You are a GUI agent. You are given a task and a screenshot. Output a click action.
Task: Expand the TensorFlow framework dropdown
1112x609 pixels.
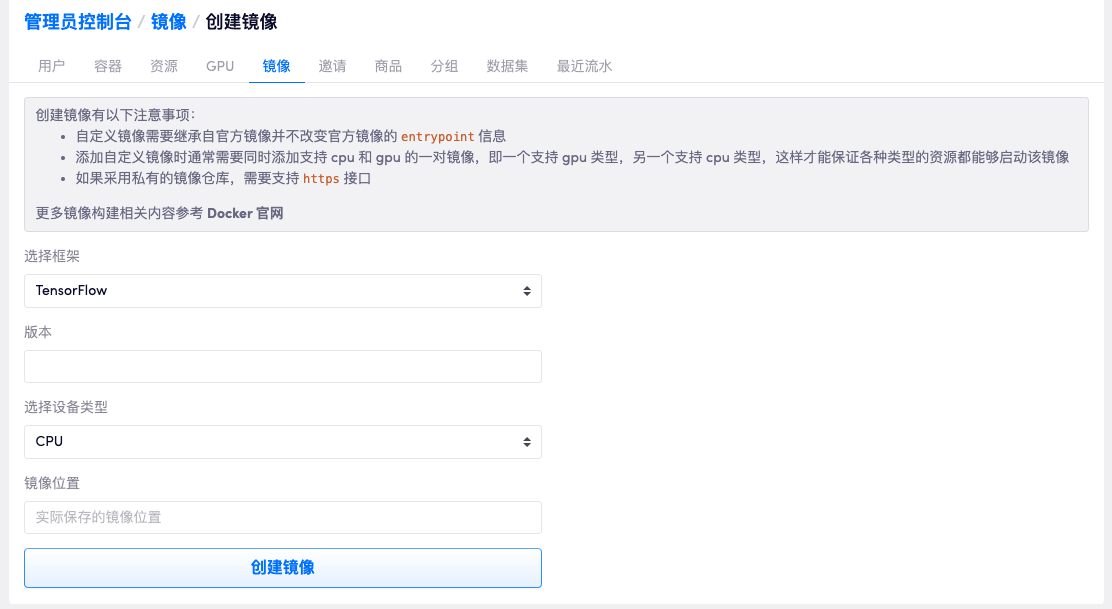click(x=283, y=291)
